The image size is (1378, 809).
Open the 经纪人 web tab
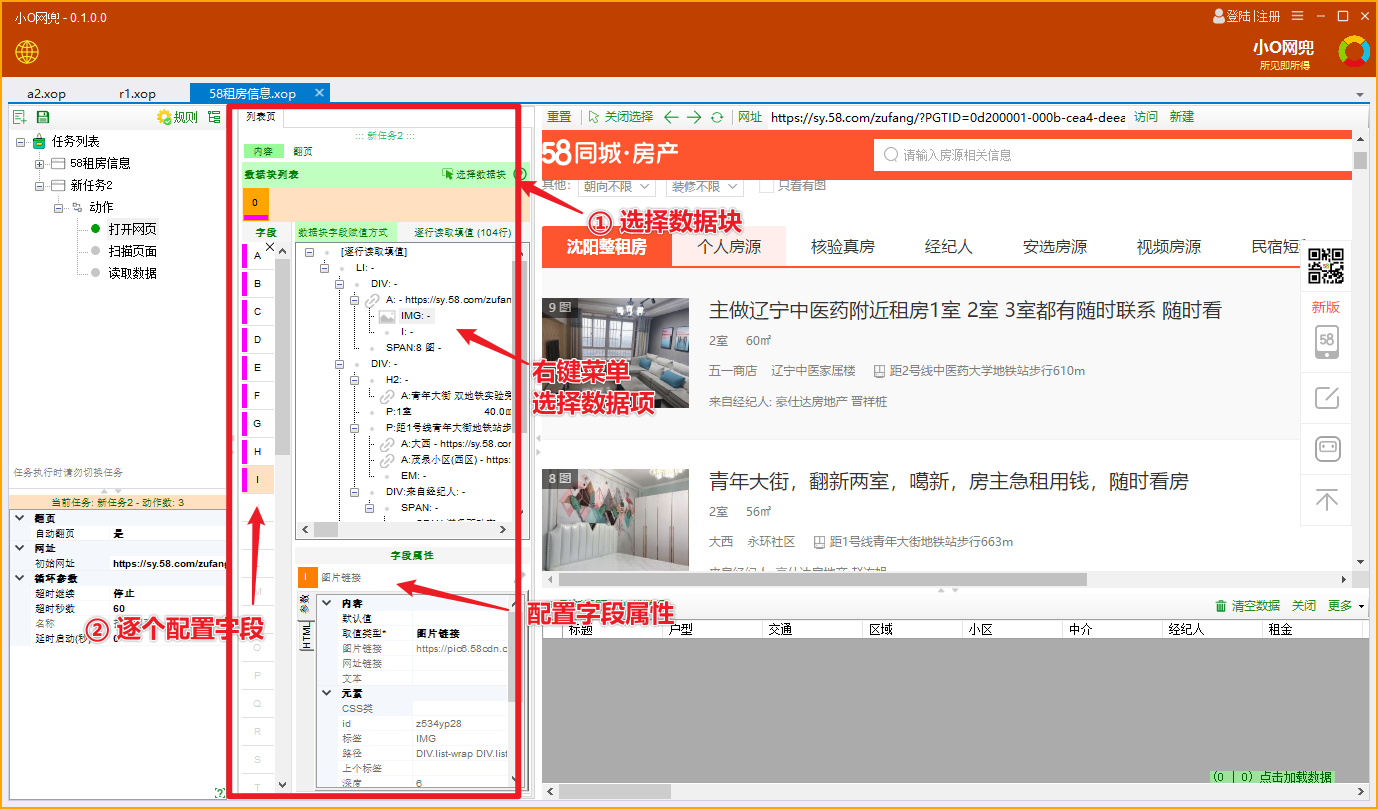tap(948, 246)
